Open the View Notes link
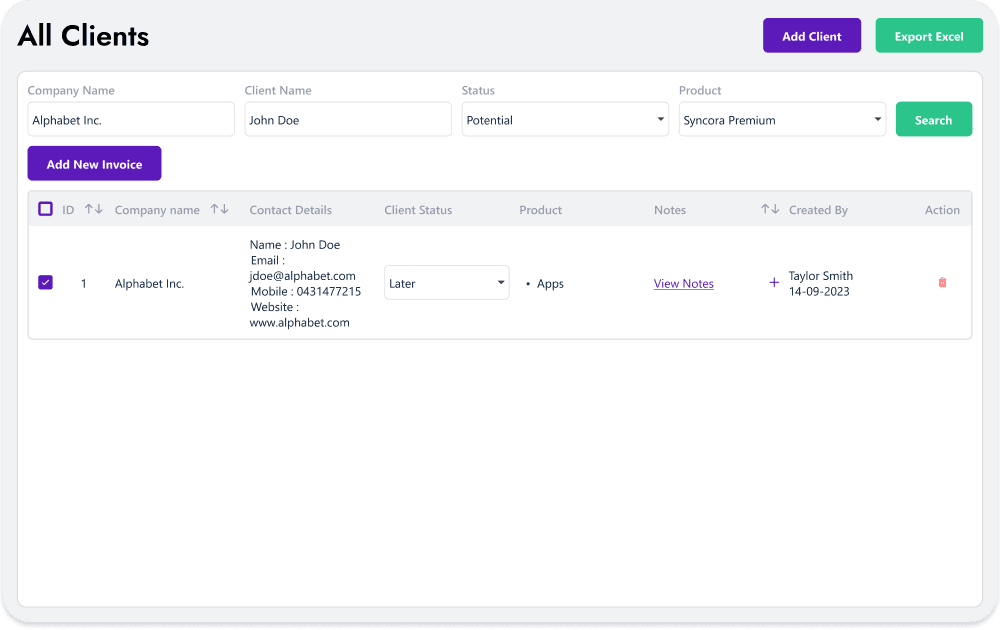The width and height of the screenshot is (1000, 630). tap(683, 284)
